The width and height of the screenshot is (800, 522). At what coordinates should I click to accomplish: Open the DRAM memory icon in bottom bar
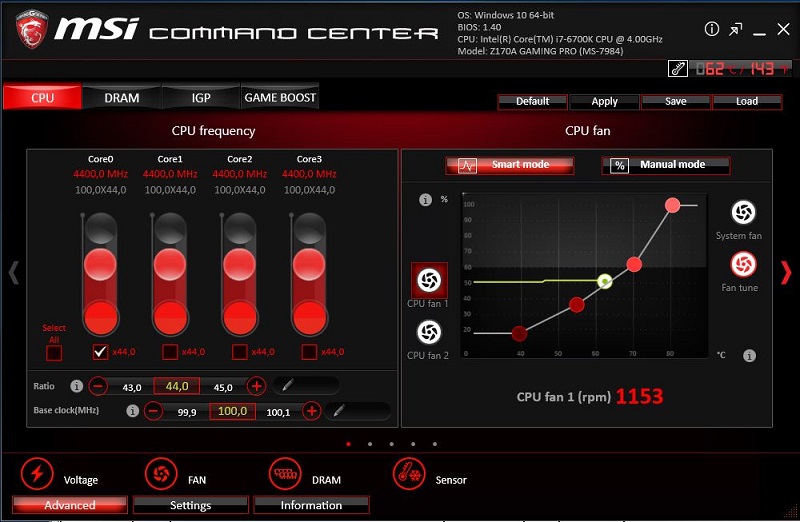(x=285, y=474)
